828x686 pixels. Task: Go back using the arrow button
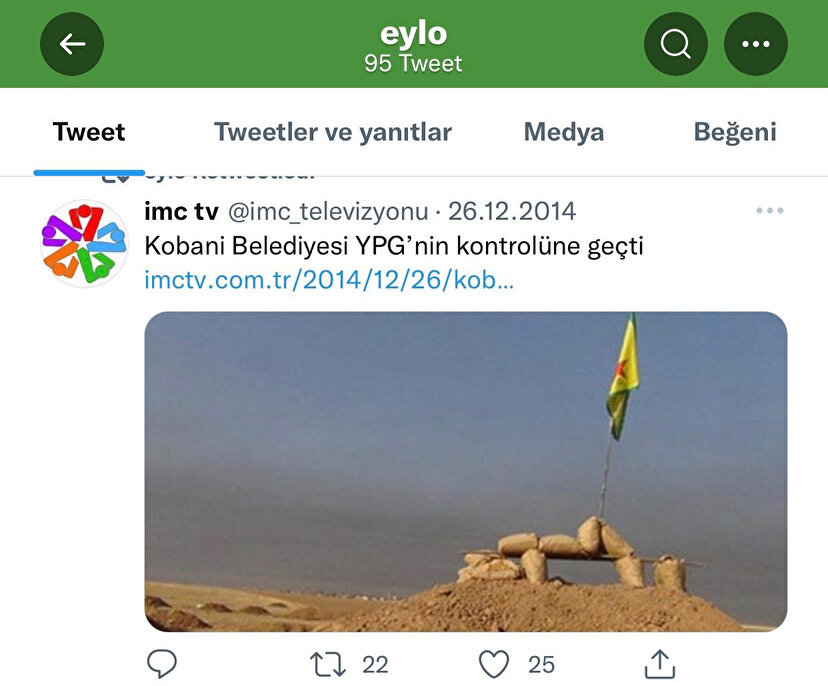point(72,44)
